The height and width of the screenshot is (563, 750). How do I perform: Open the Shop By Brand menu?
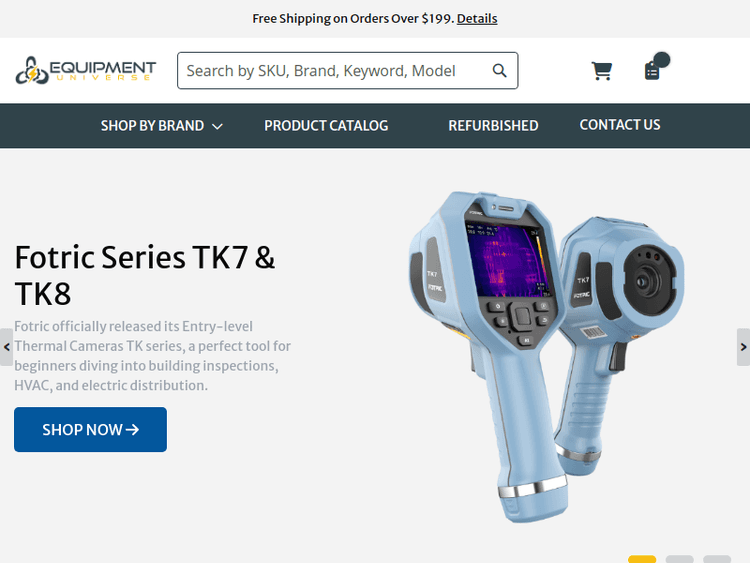pyautogui.click(x=162, y=126)
